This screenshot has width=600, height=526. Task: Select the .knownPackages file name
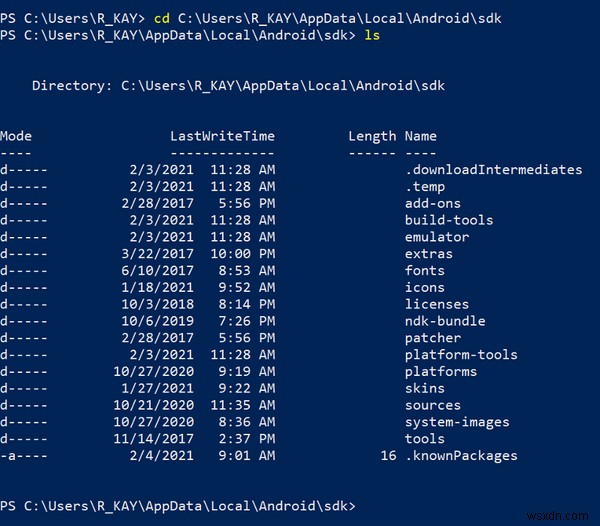pos(461,456)
